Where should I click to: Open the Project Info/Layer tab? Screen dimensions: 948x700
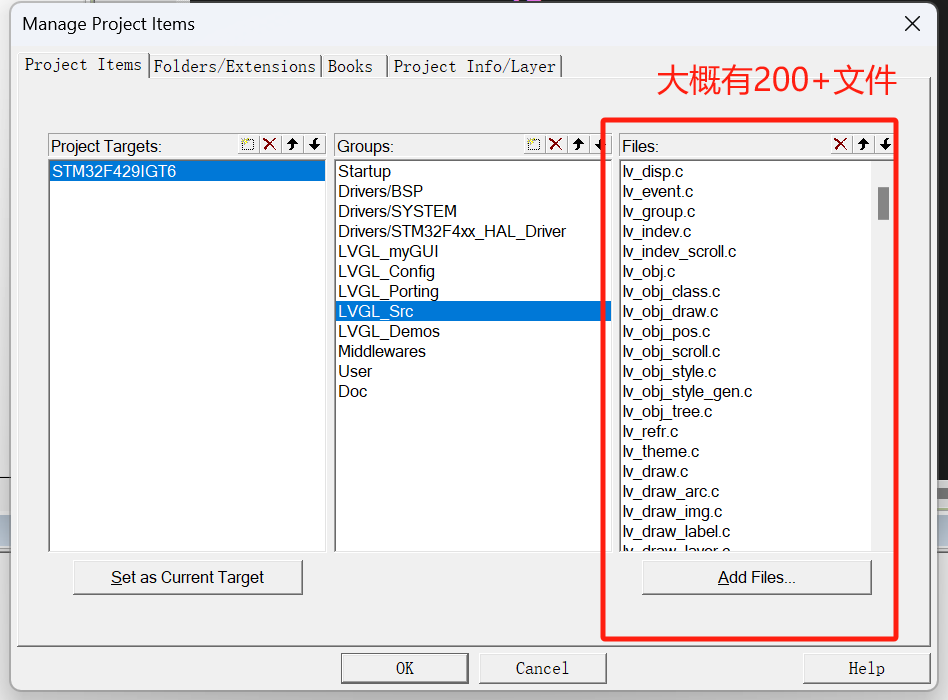click(x=474, y=66)
